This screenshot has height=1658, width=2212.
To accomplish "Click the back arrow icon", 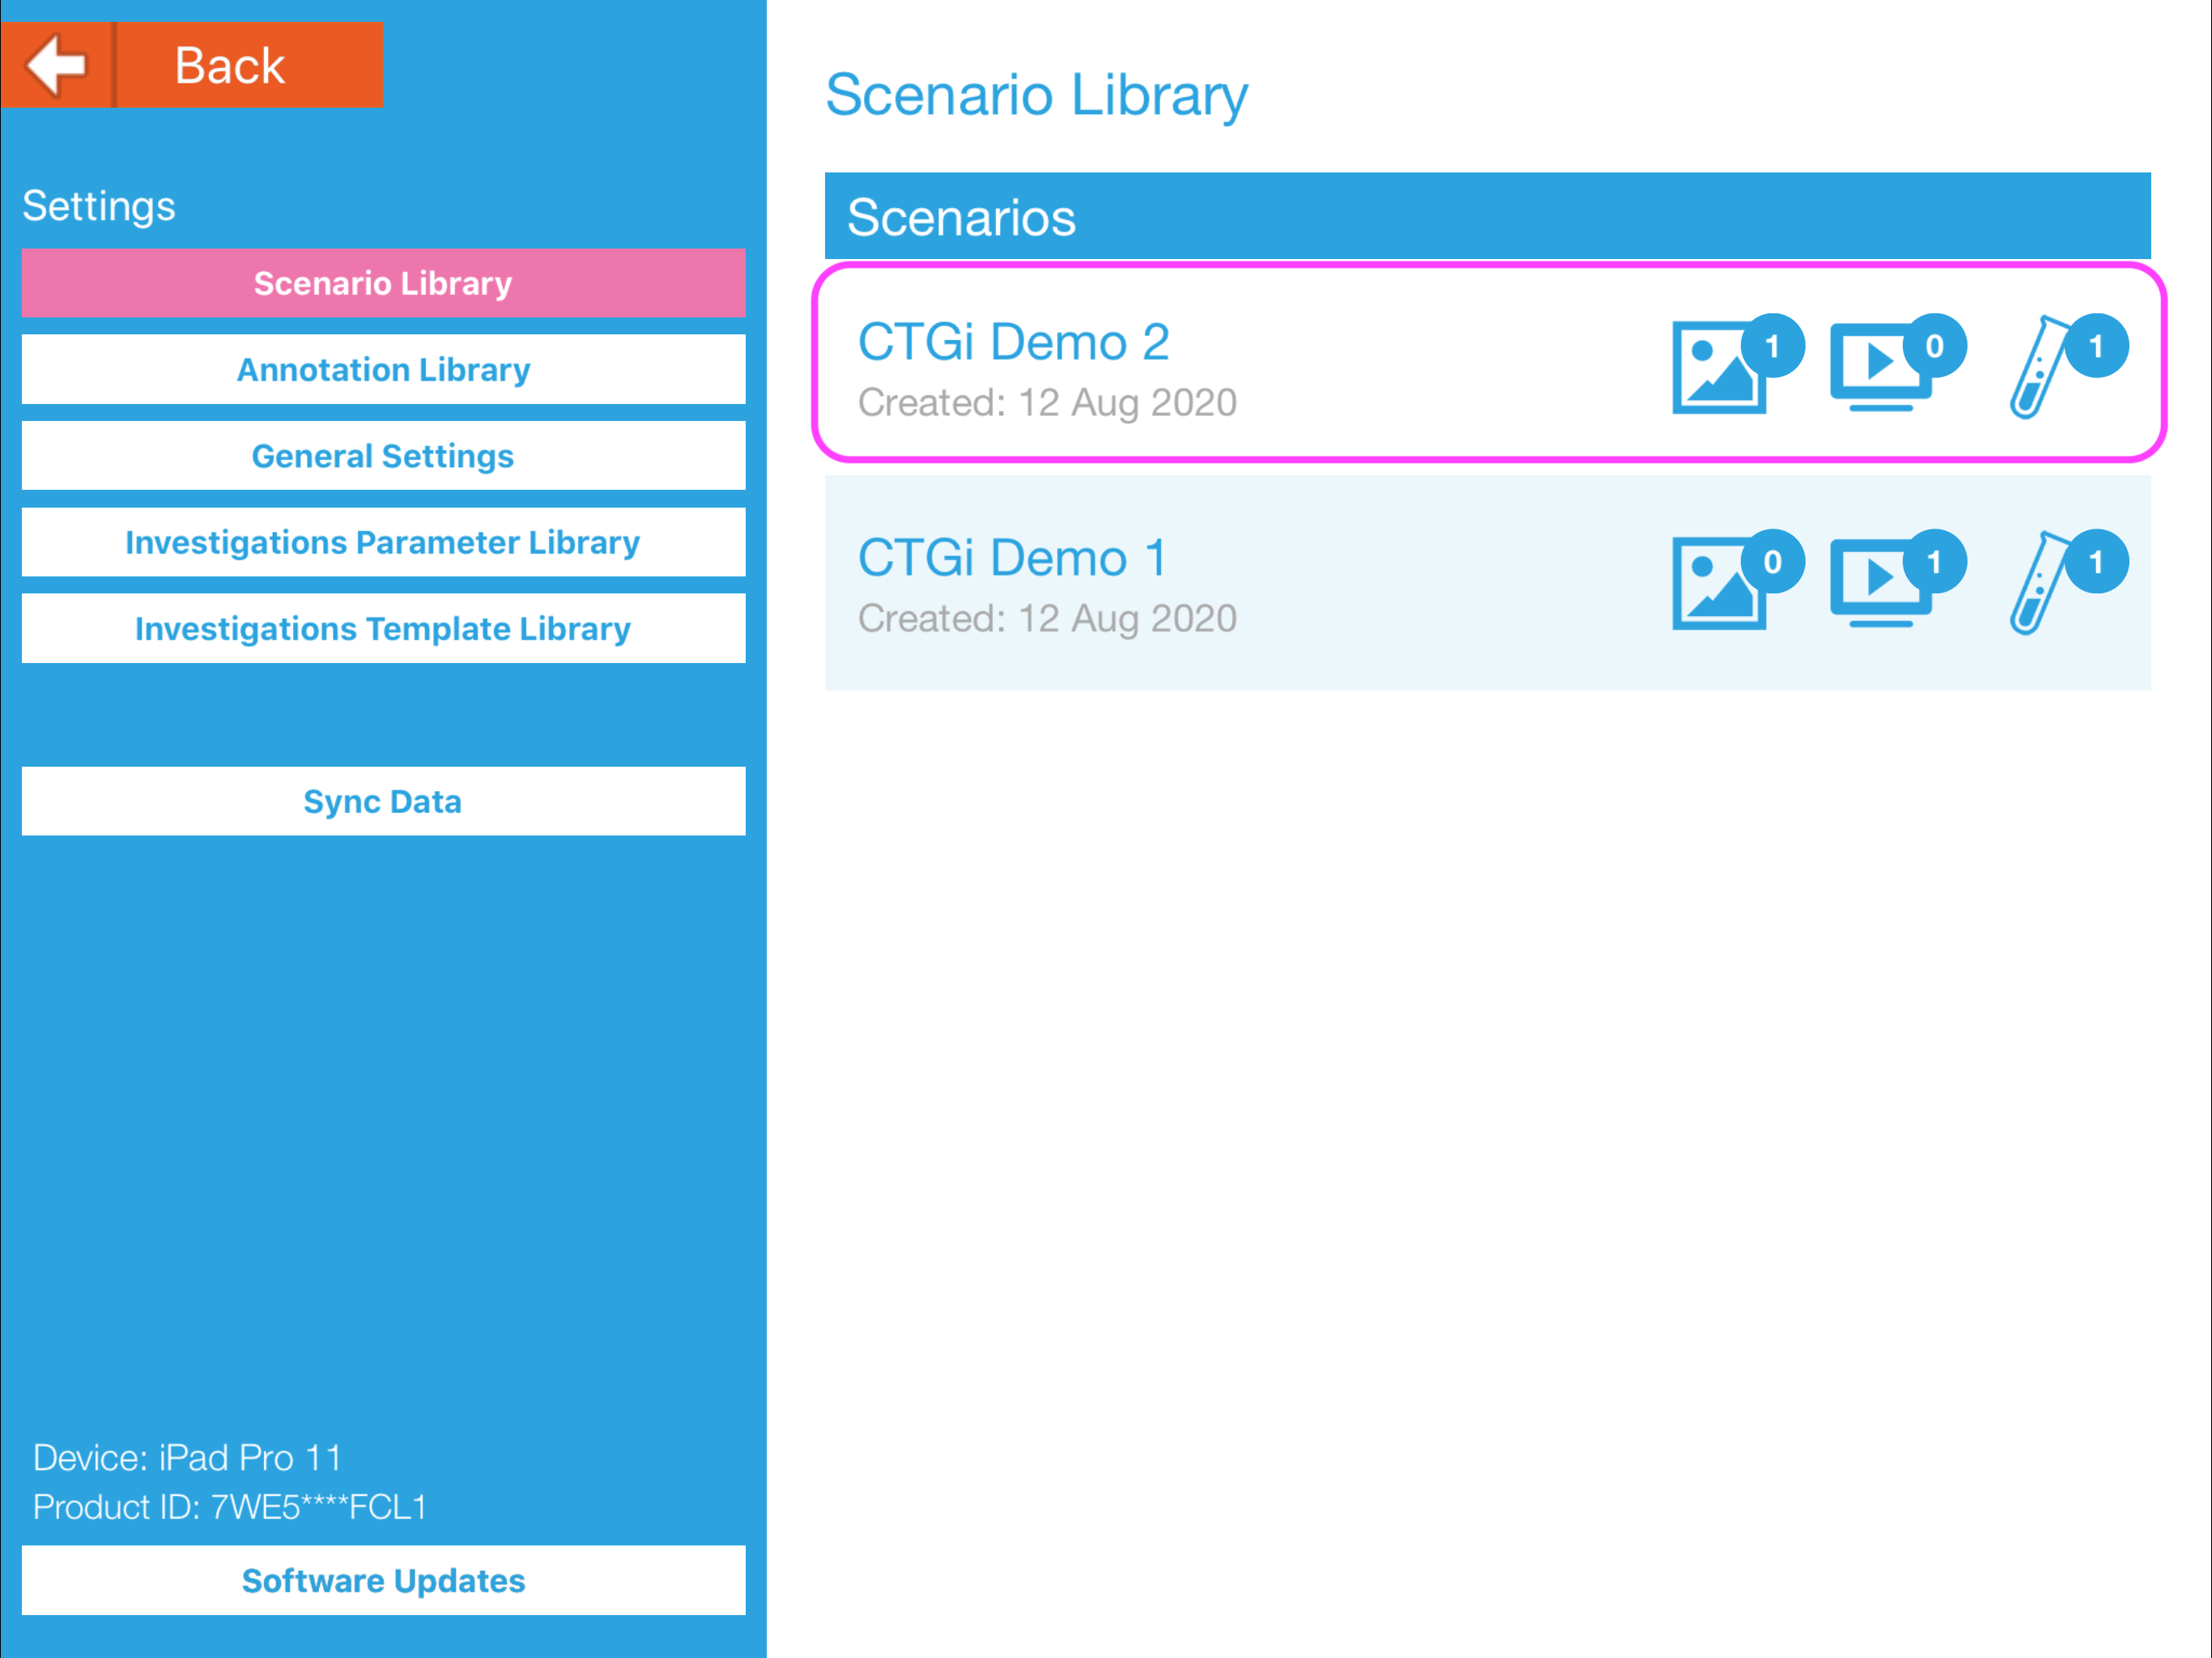I will click(58, 65).
